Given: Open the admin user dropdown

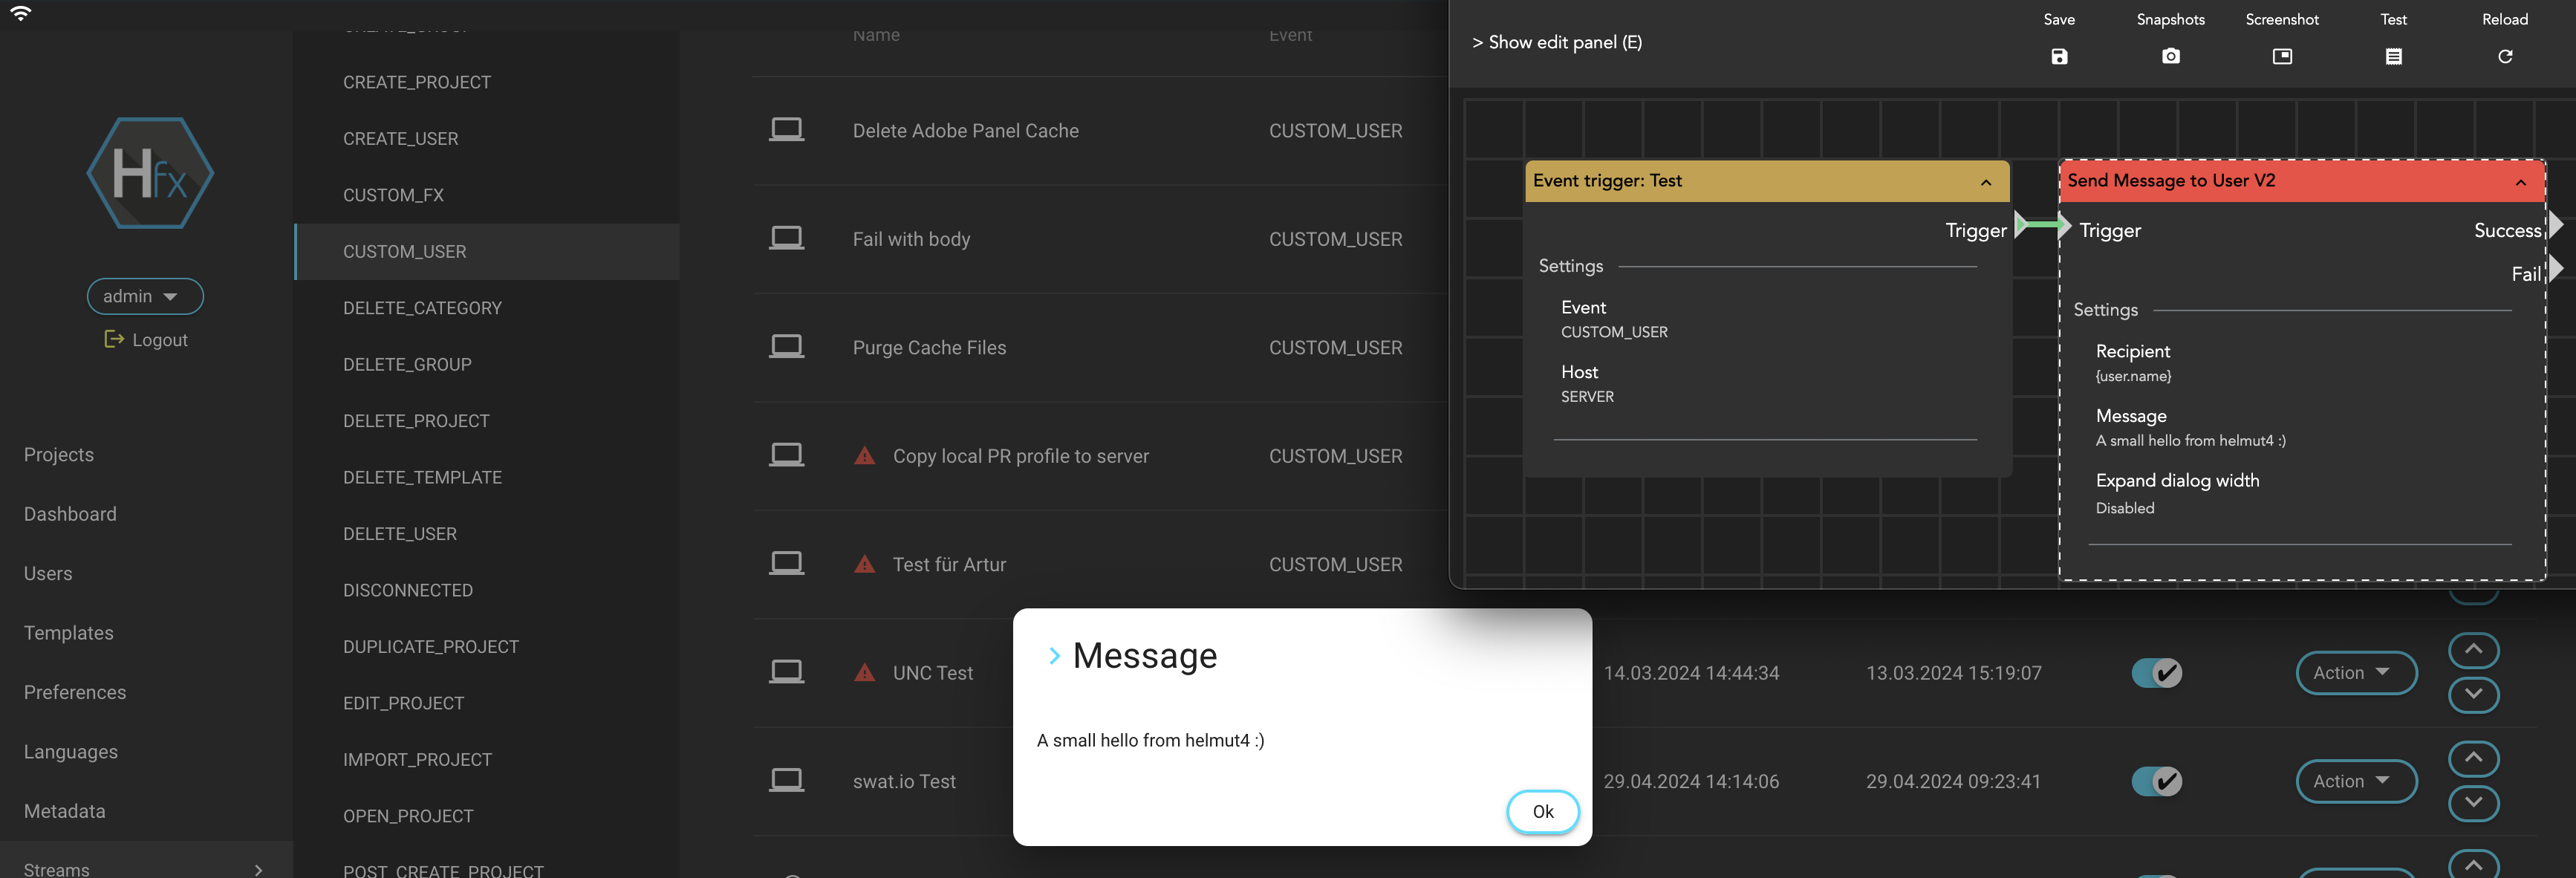Looking at the screenshot, I should click(145, 296).
